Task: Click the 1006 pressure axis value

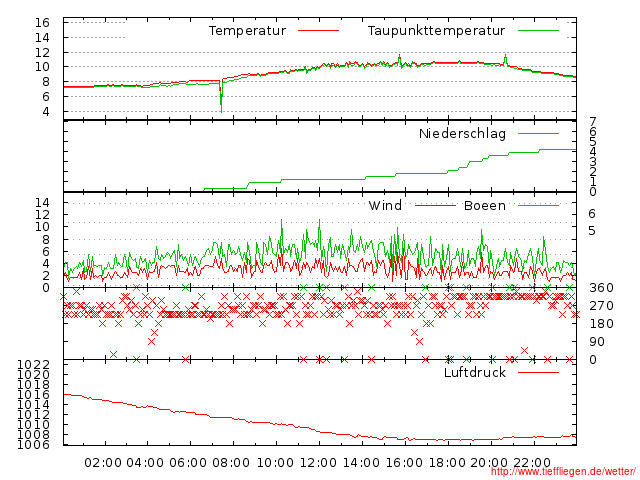Action: [33, 444]
